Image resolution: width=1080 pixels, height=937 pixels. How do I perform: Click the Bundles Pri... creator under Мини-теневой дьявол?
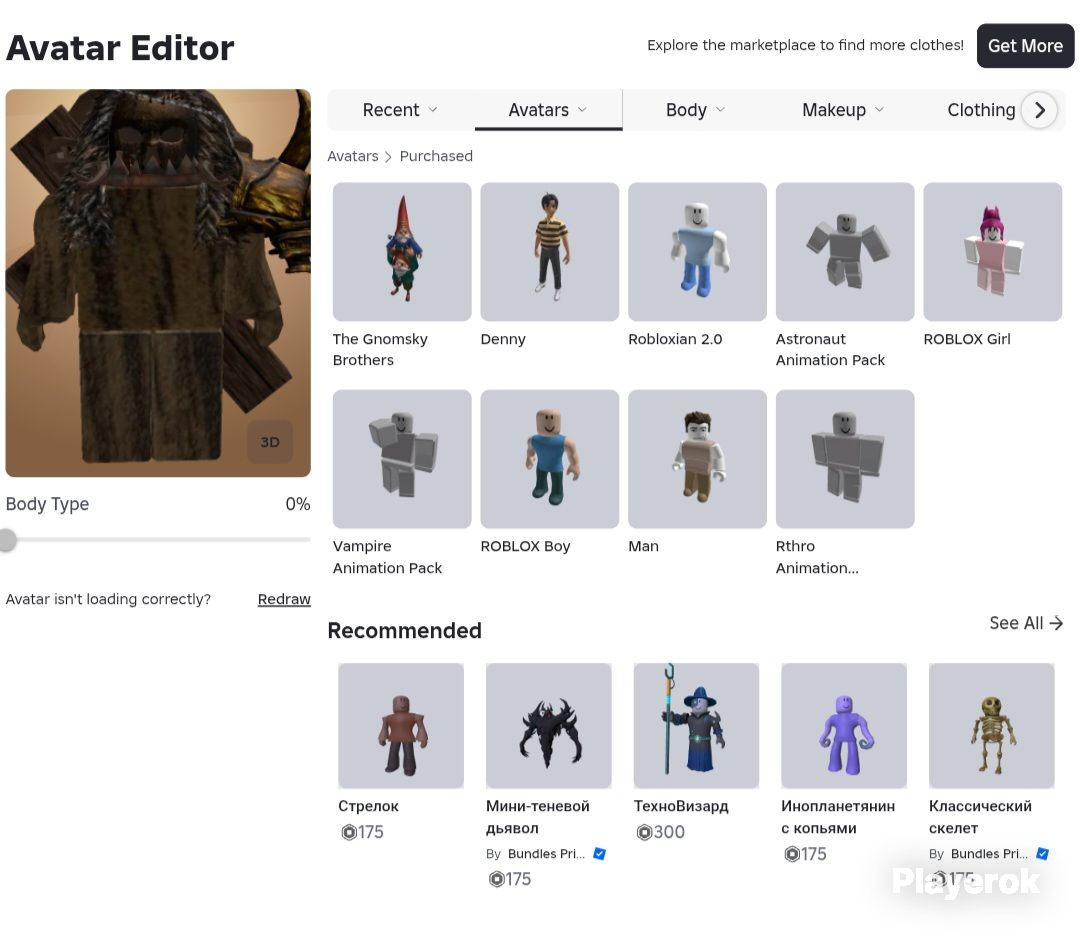pos(546,854)
